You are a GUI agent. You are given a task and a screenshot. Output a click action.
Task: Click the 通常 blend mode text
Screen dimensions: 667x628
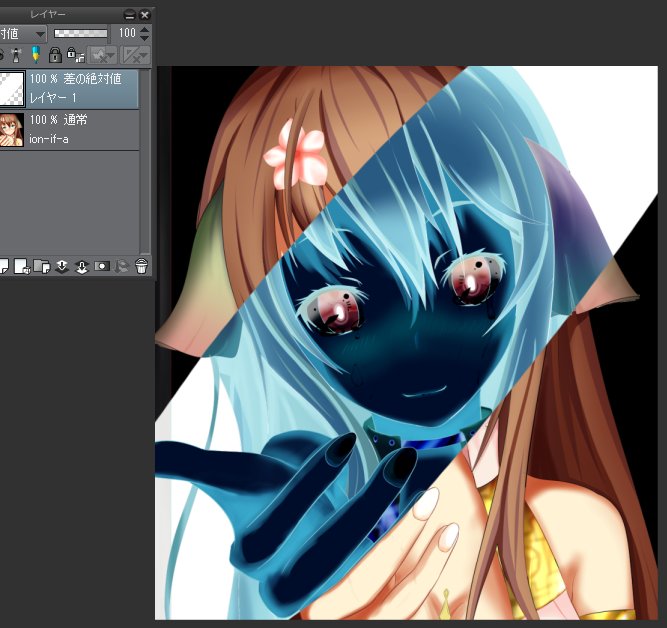click(x=75, y=120)
